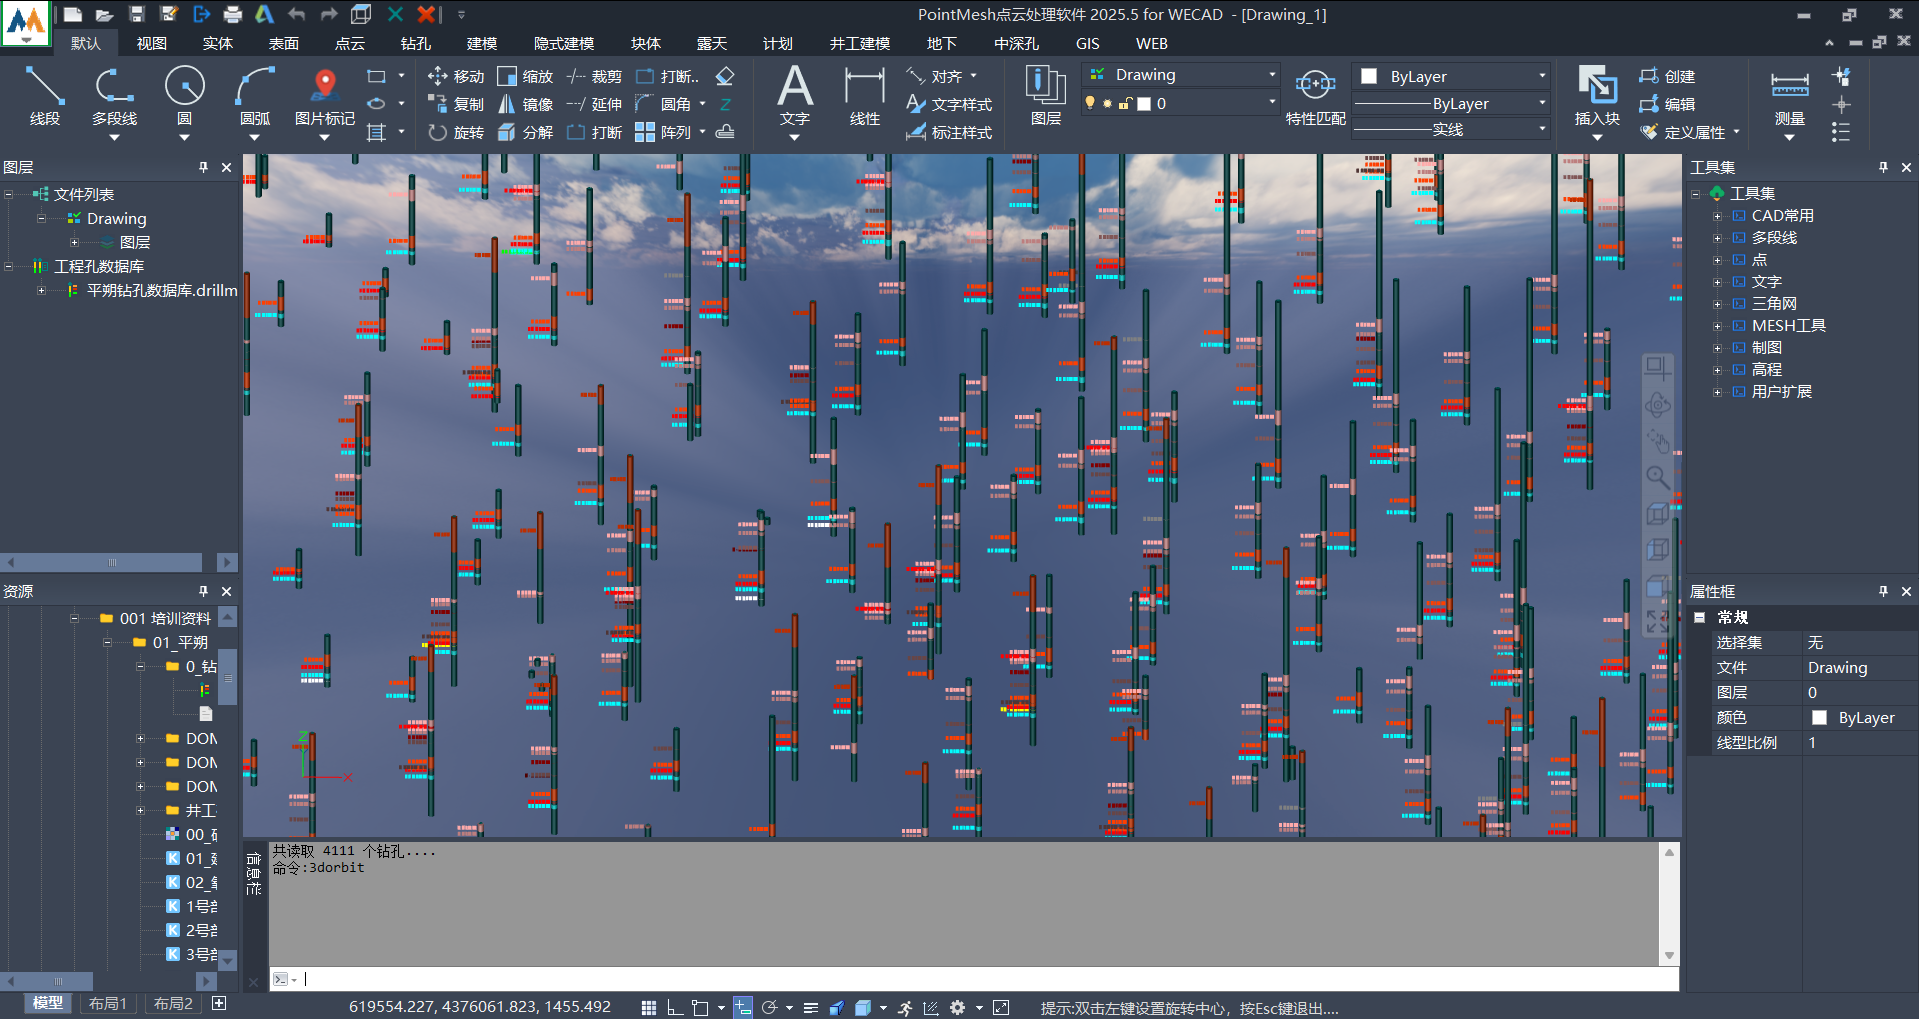
Task: Open the Drawing layer dropdown
Action: (x=1271, y=75)
